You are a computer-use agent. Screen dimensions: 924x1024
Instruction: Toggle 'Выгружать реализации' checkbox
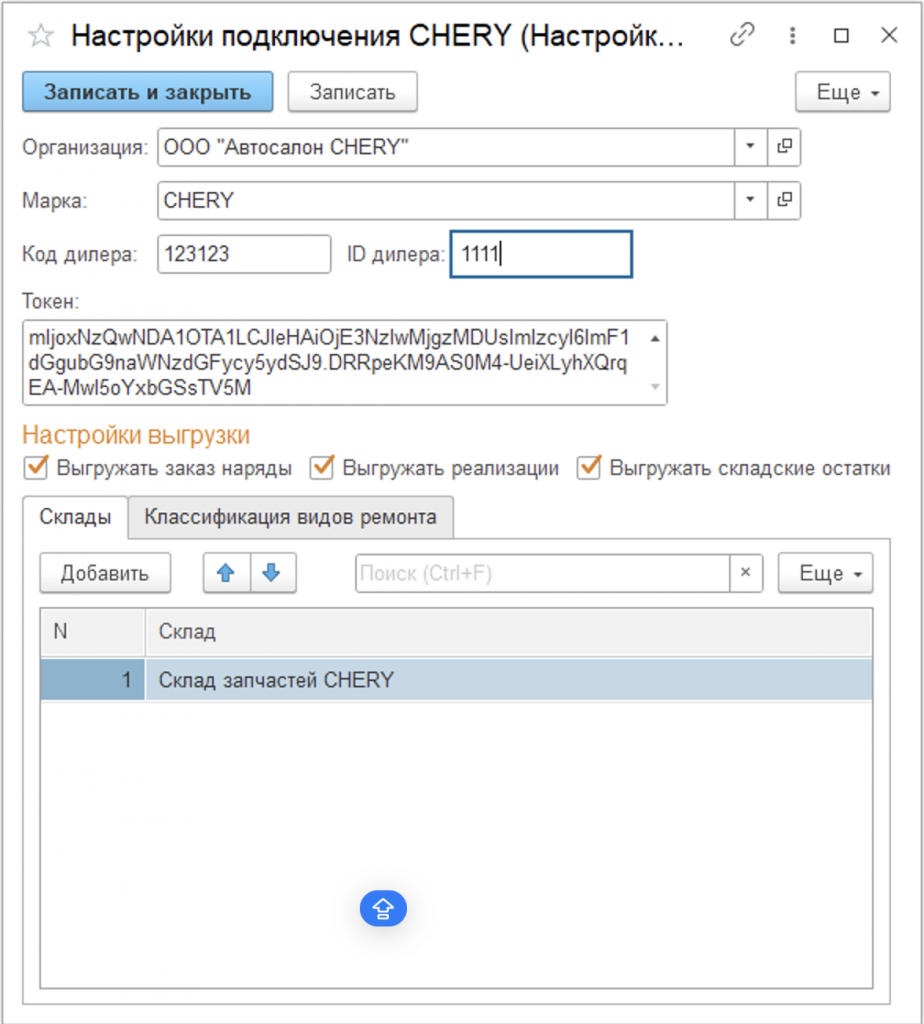[x=322, y=468]
